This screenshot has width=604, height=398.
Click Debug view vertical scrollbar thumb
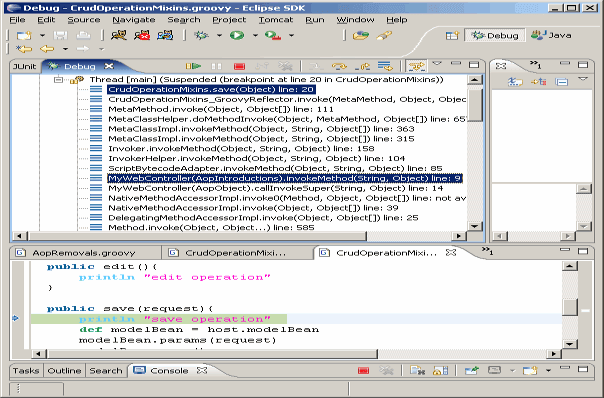[x=475, y=104]
